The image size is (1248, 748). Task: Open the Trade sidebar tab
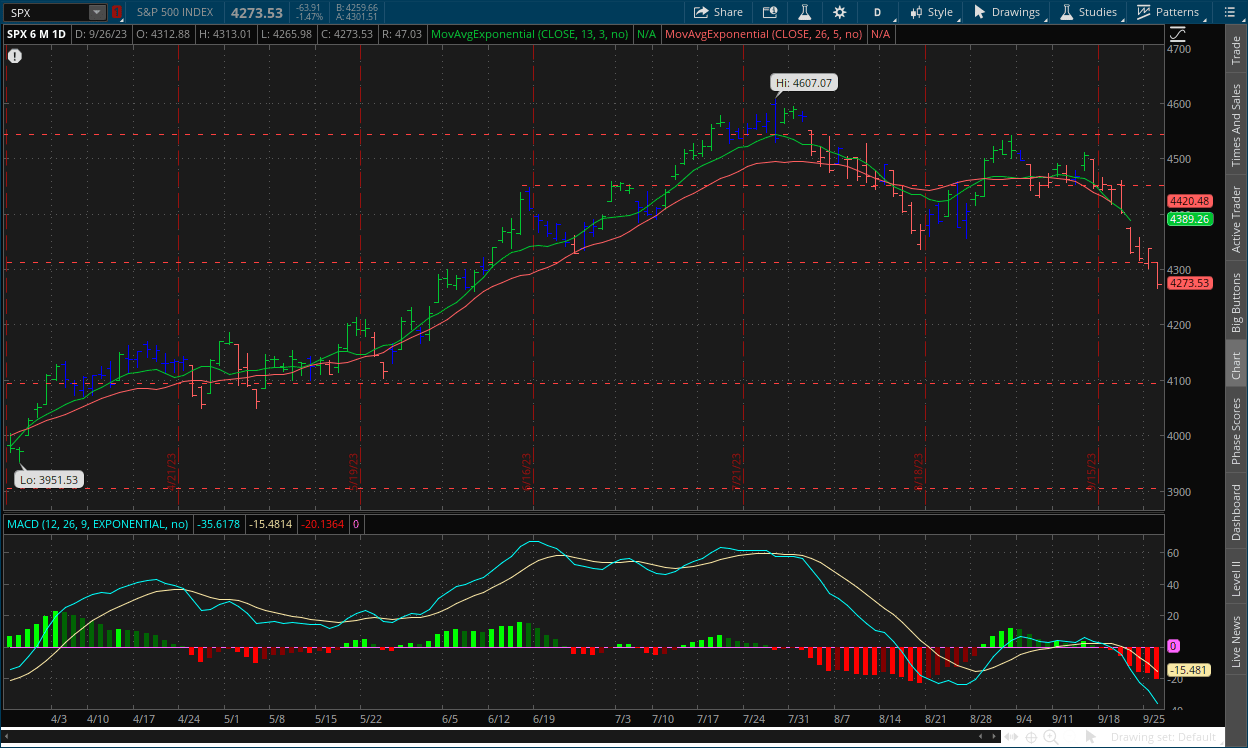point(1237,49)
